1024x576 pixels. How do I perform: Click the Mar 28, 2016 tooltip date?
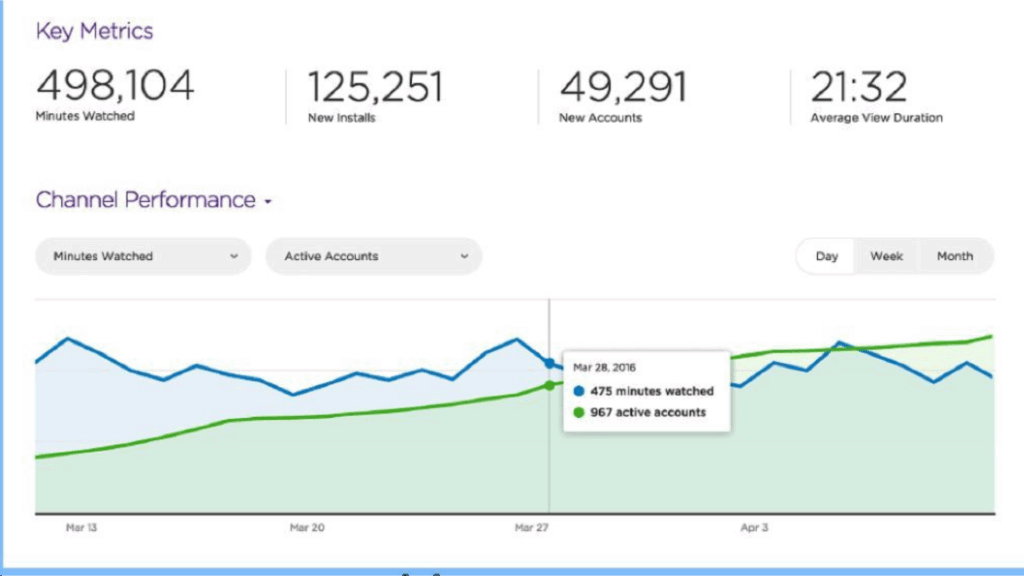(604, 368)
